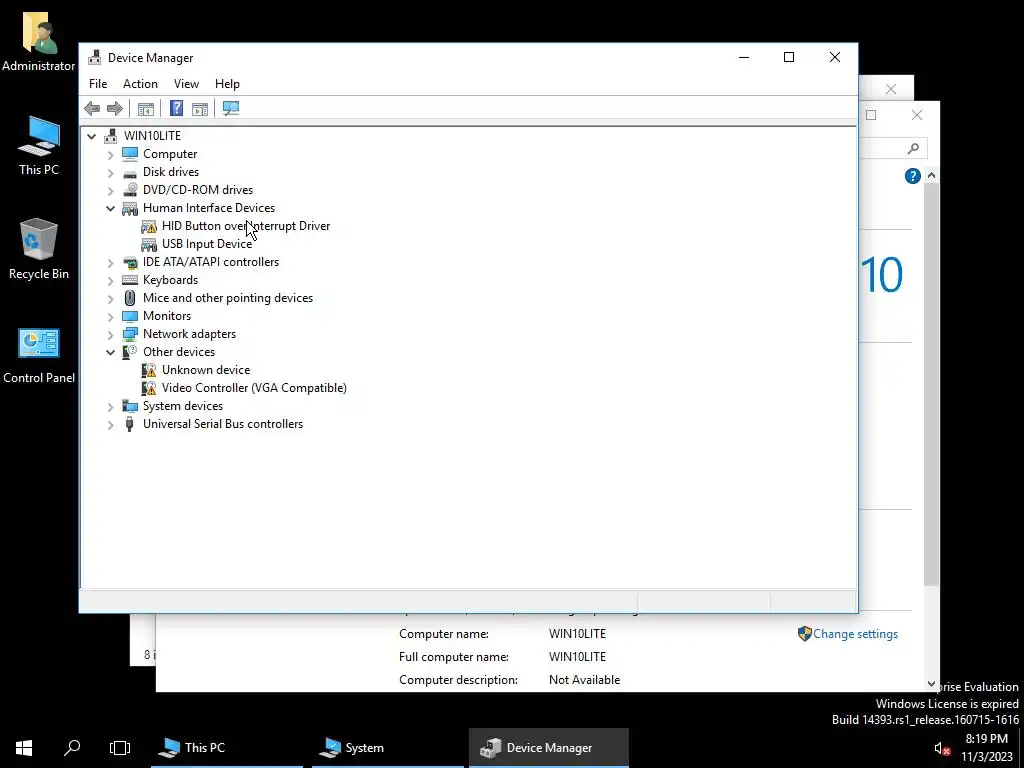
Task: Click the Unknown device warning icon
Action: tap(149, 370)
